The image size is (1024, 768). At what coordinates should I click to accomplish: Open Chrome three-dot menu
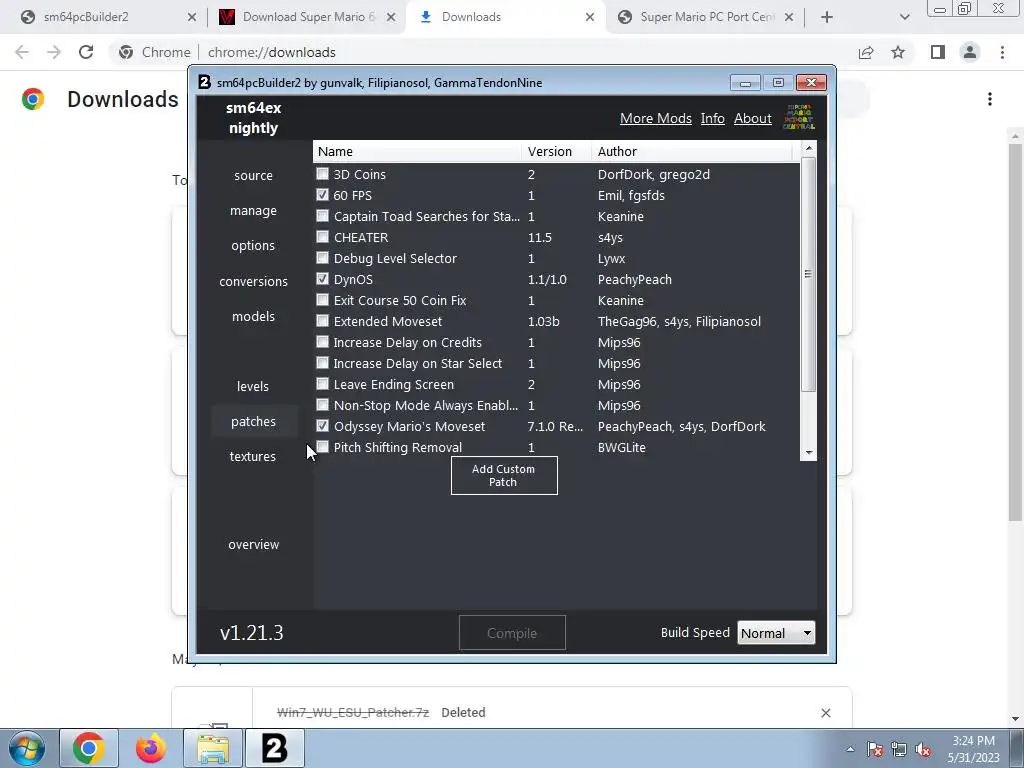point(1002,52)
